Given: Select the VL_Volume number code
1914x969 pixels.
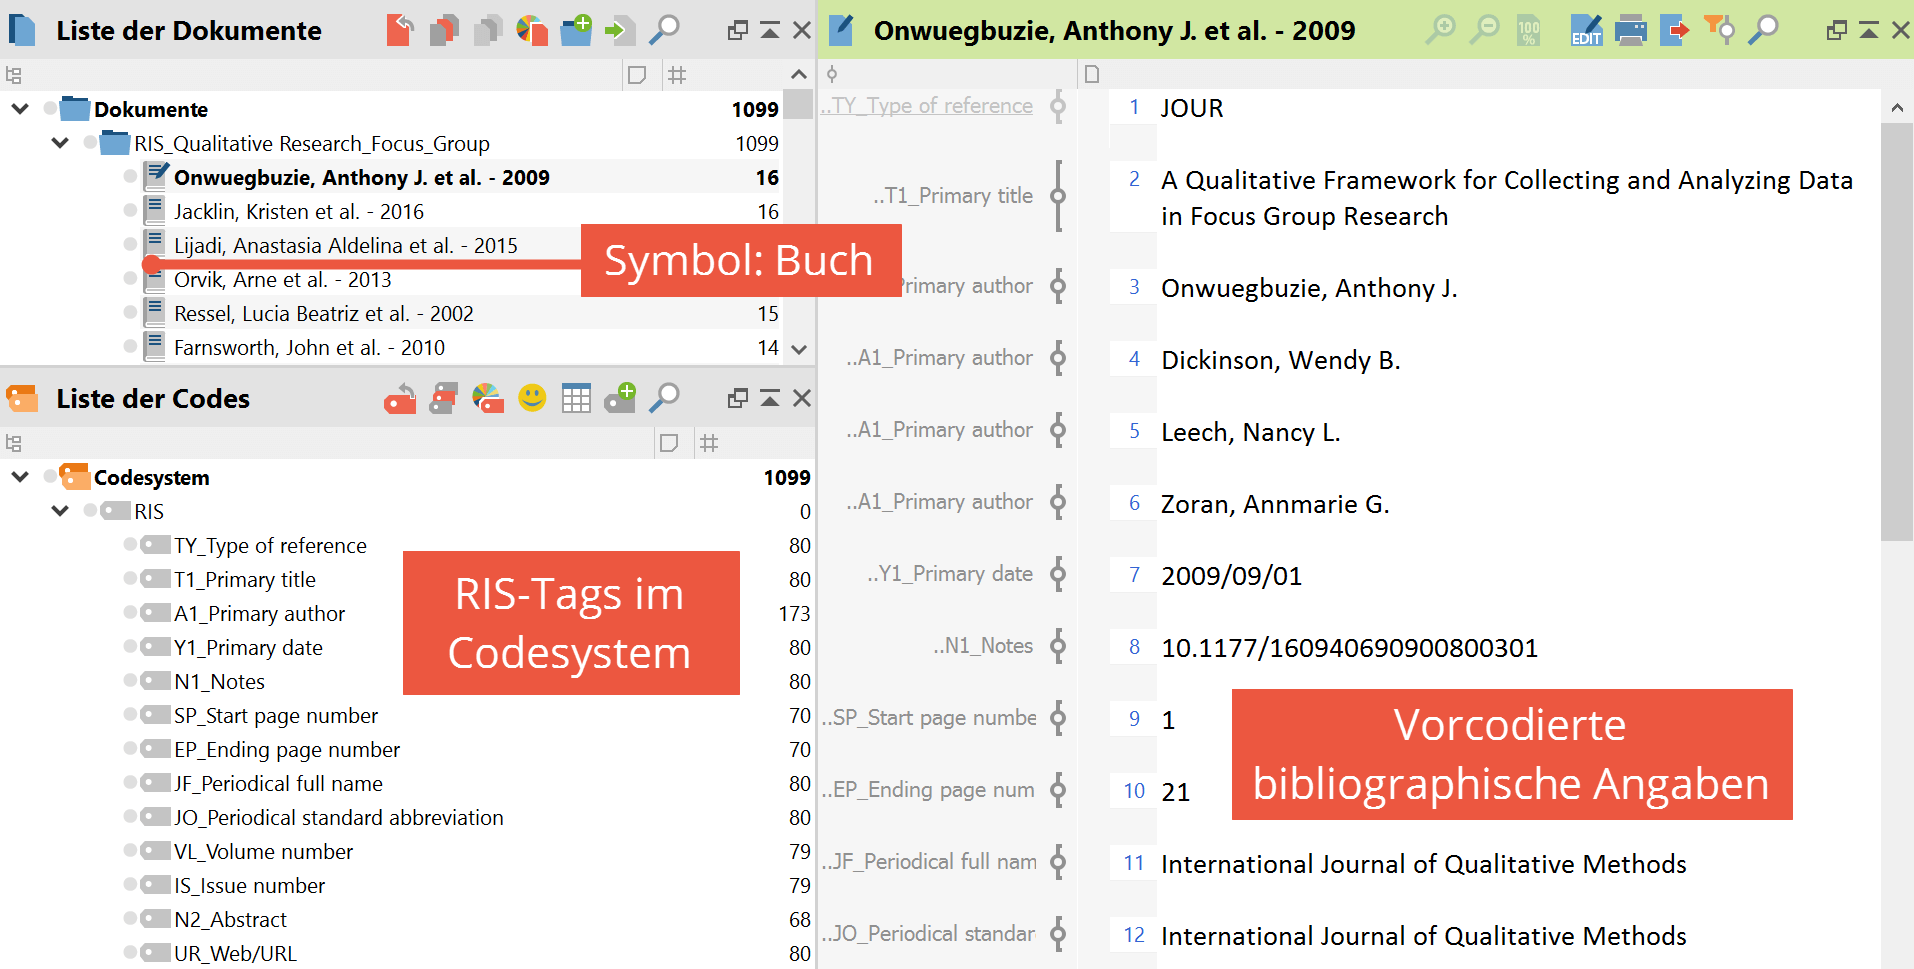Looking at the screenshot, I should 263,851.
